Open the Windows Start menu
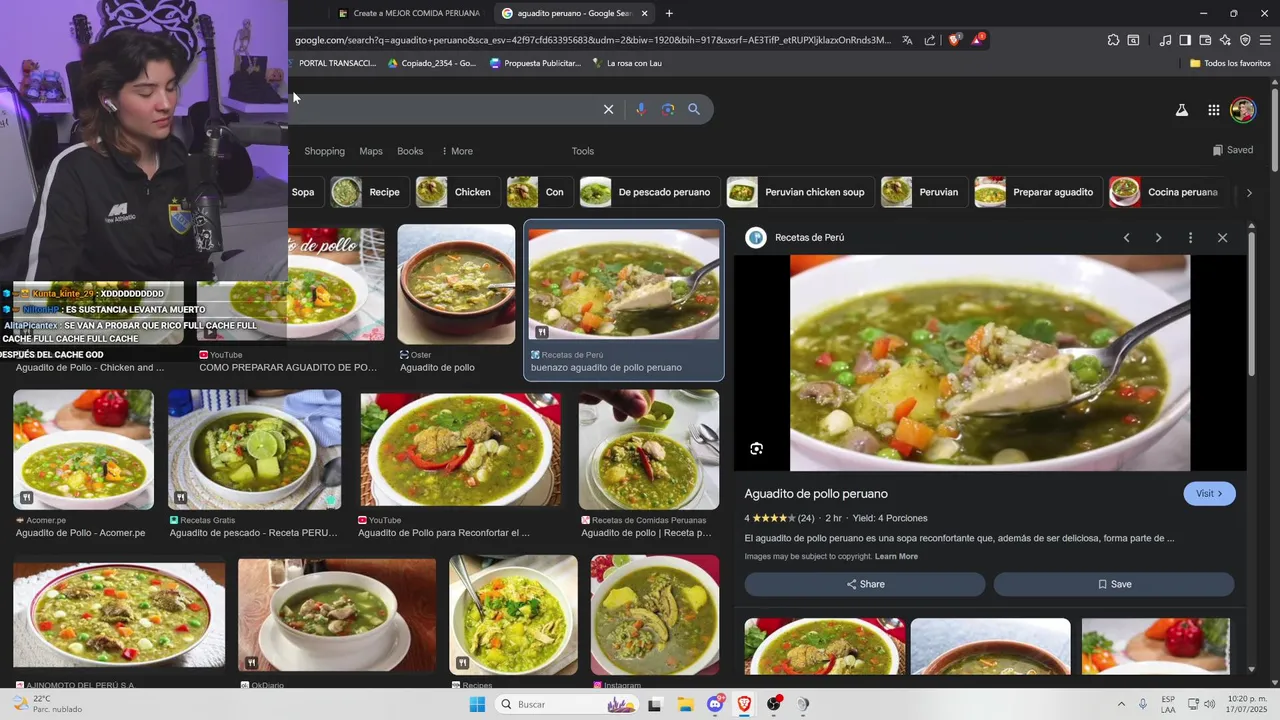The height and width of the screenshot is (720, 1280). coord(477,704)
